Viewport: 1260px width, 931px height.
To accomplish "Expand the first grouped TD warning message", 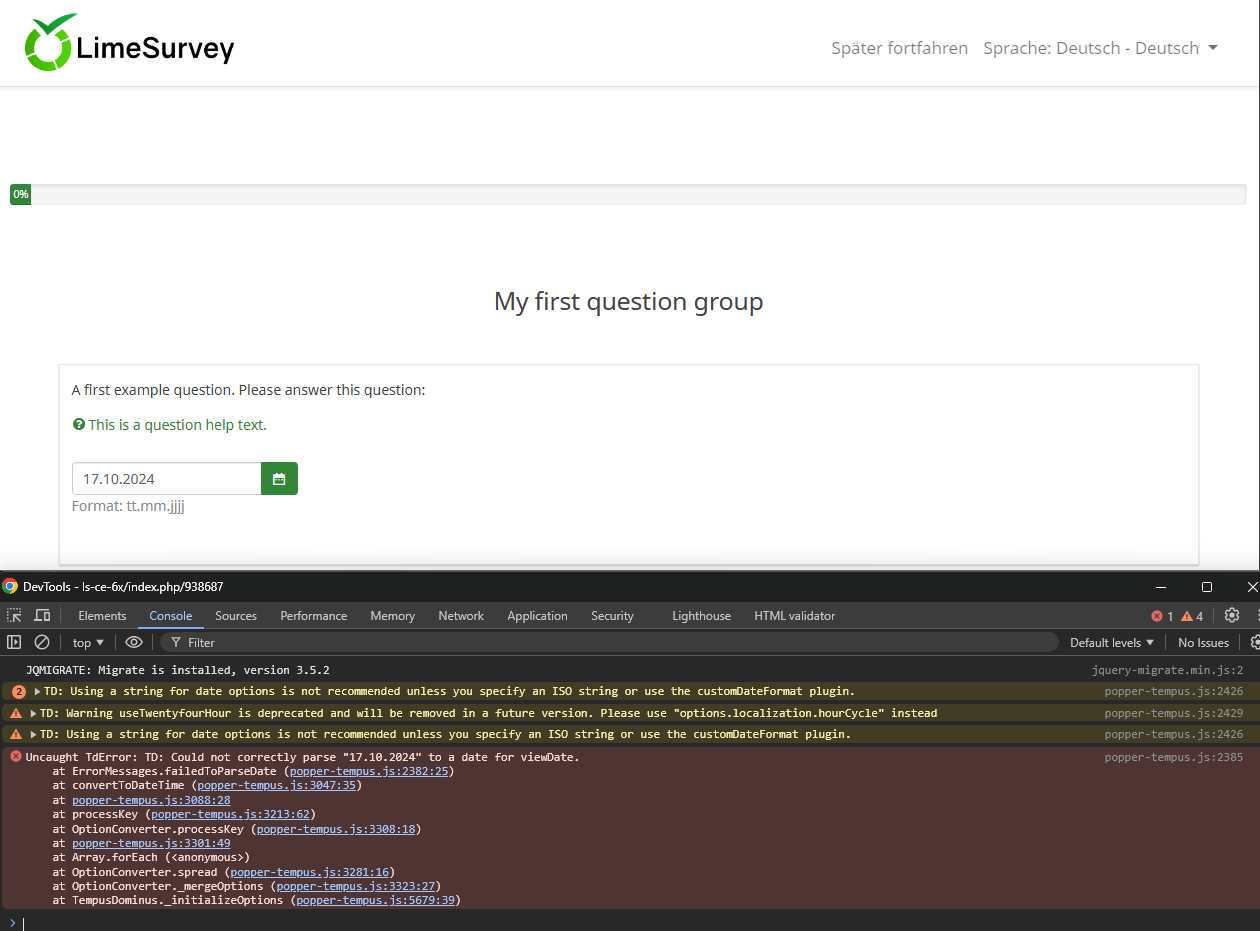I will (x=38, y=692).
